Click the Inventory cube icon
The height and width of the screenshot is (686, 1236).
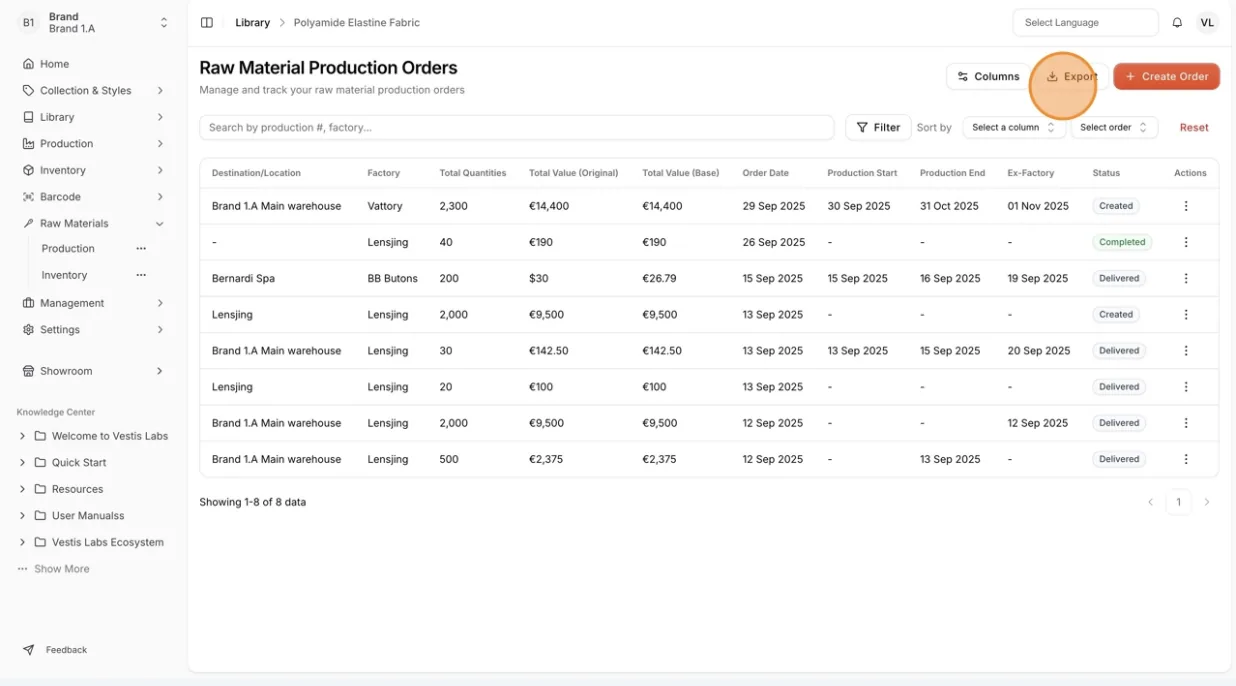pyautogui.click(x=28, y=170)
